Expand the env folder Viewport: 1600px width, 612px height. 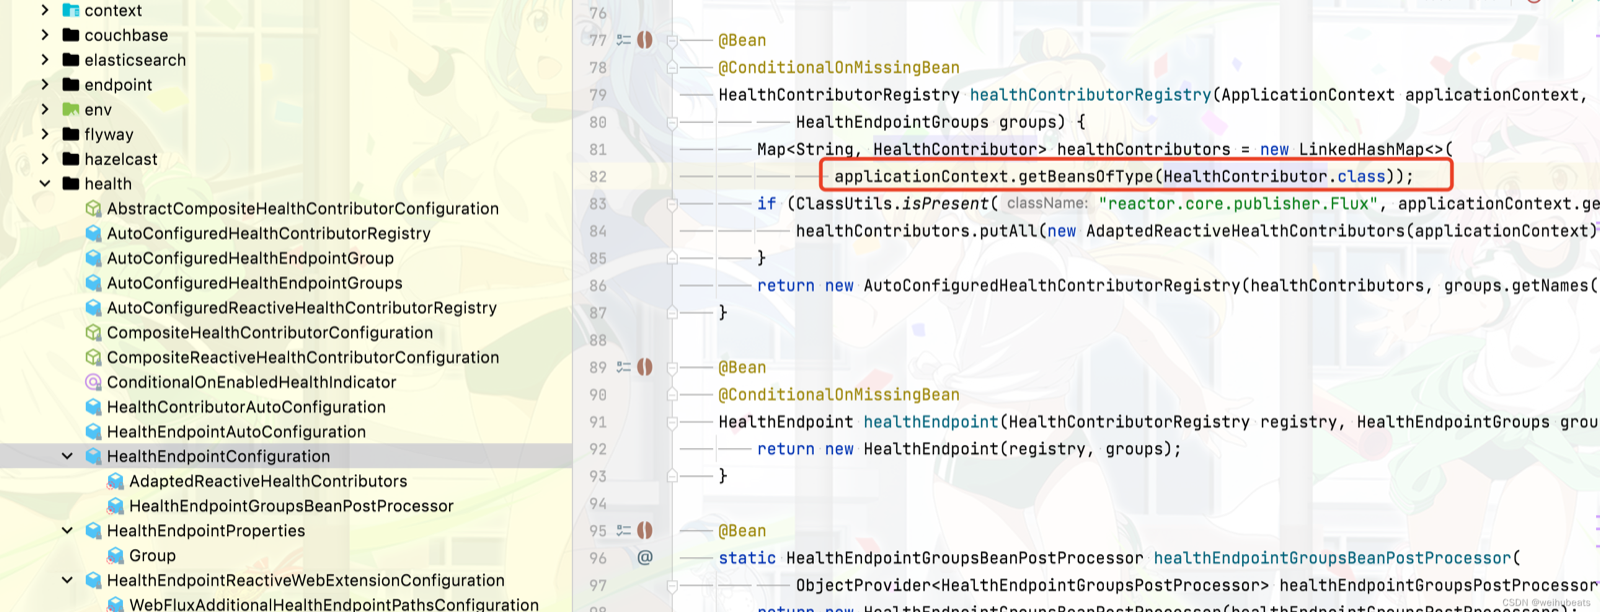pyautogui.click(x=45, y=109)
